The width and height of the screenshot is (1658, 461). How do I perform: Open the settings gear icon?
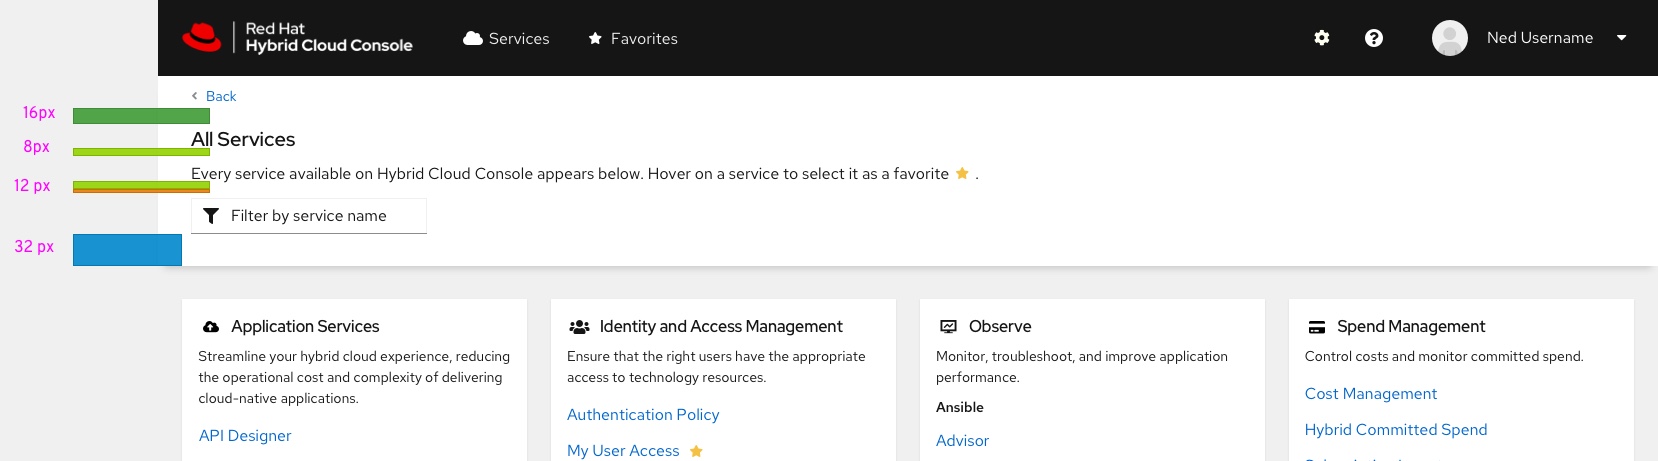[x=1322, y=38]
